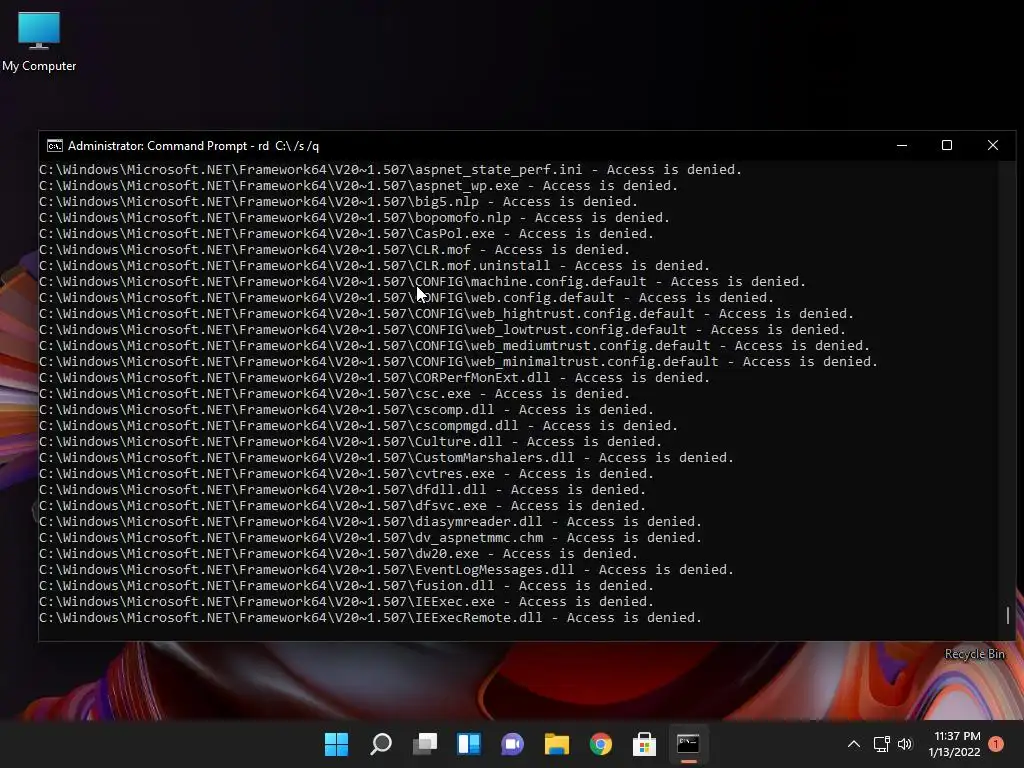Click the fusion.dll output line
1024x768 pixels.
347,586
